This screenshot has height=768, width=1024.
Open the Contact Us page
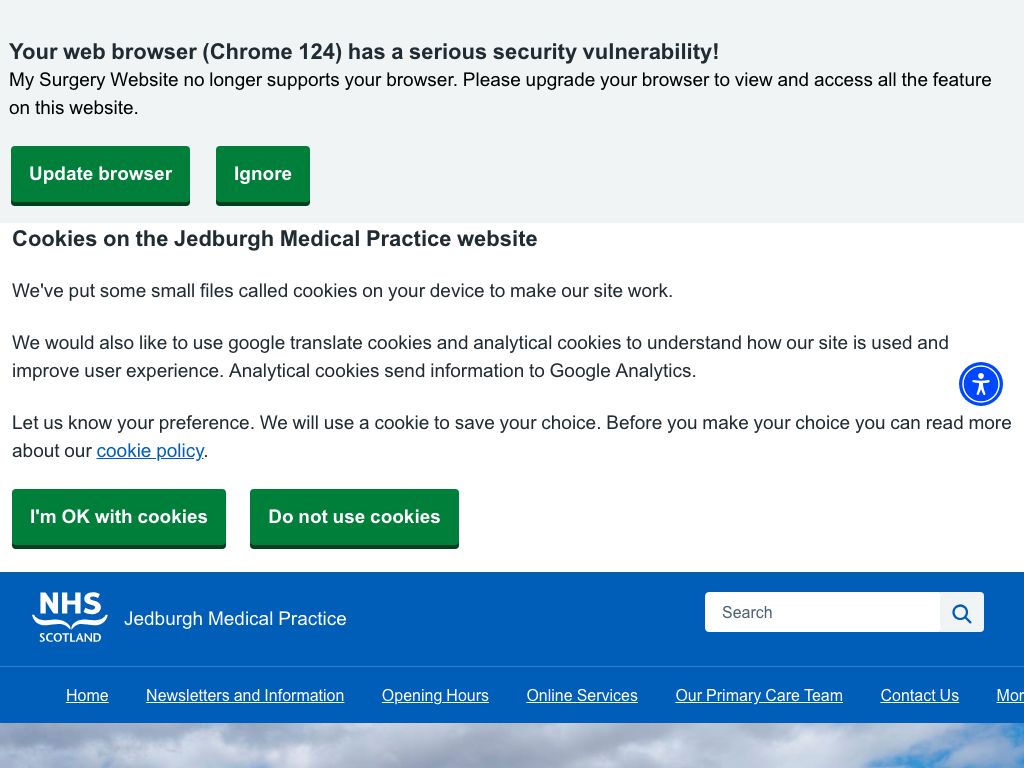coord(920,696)
